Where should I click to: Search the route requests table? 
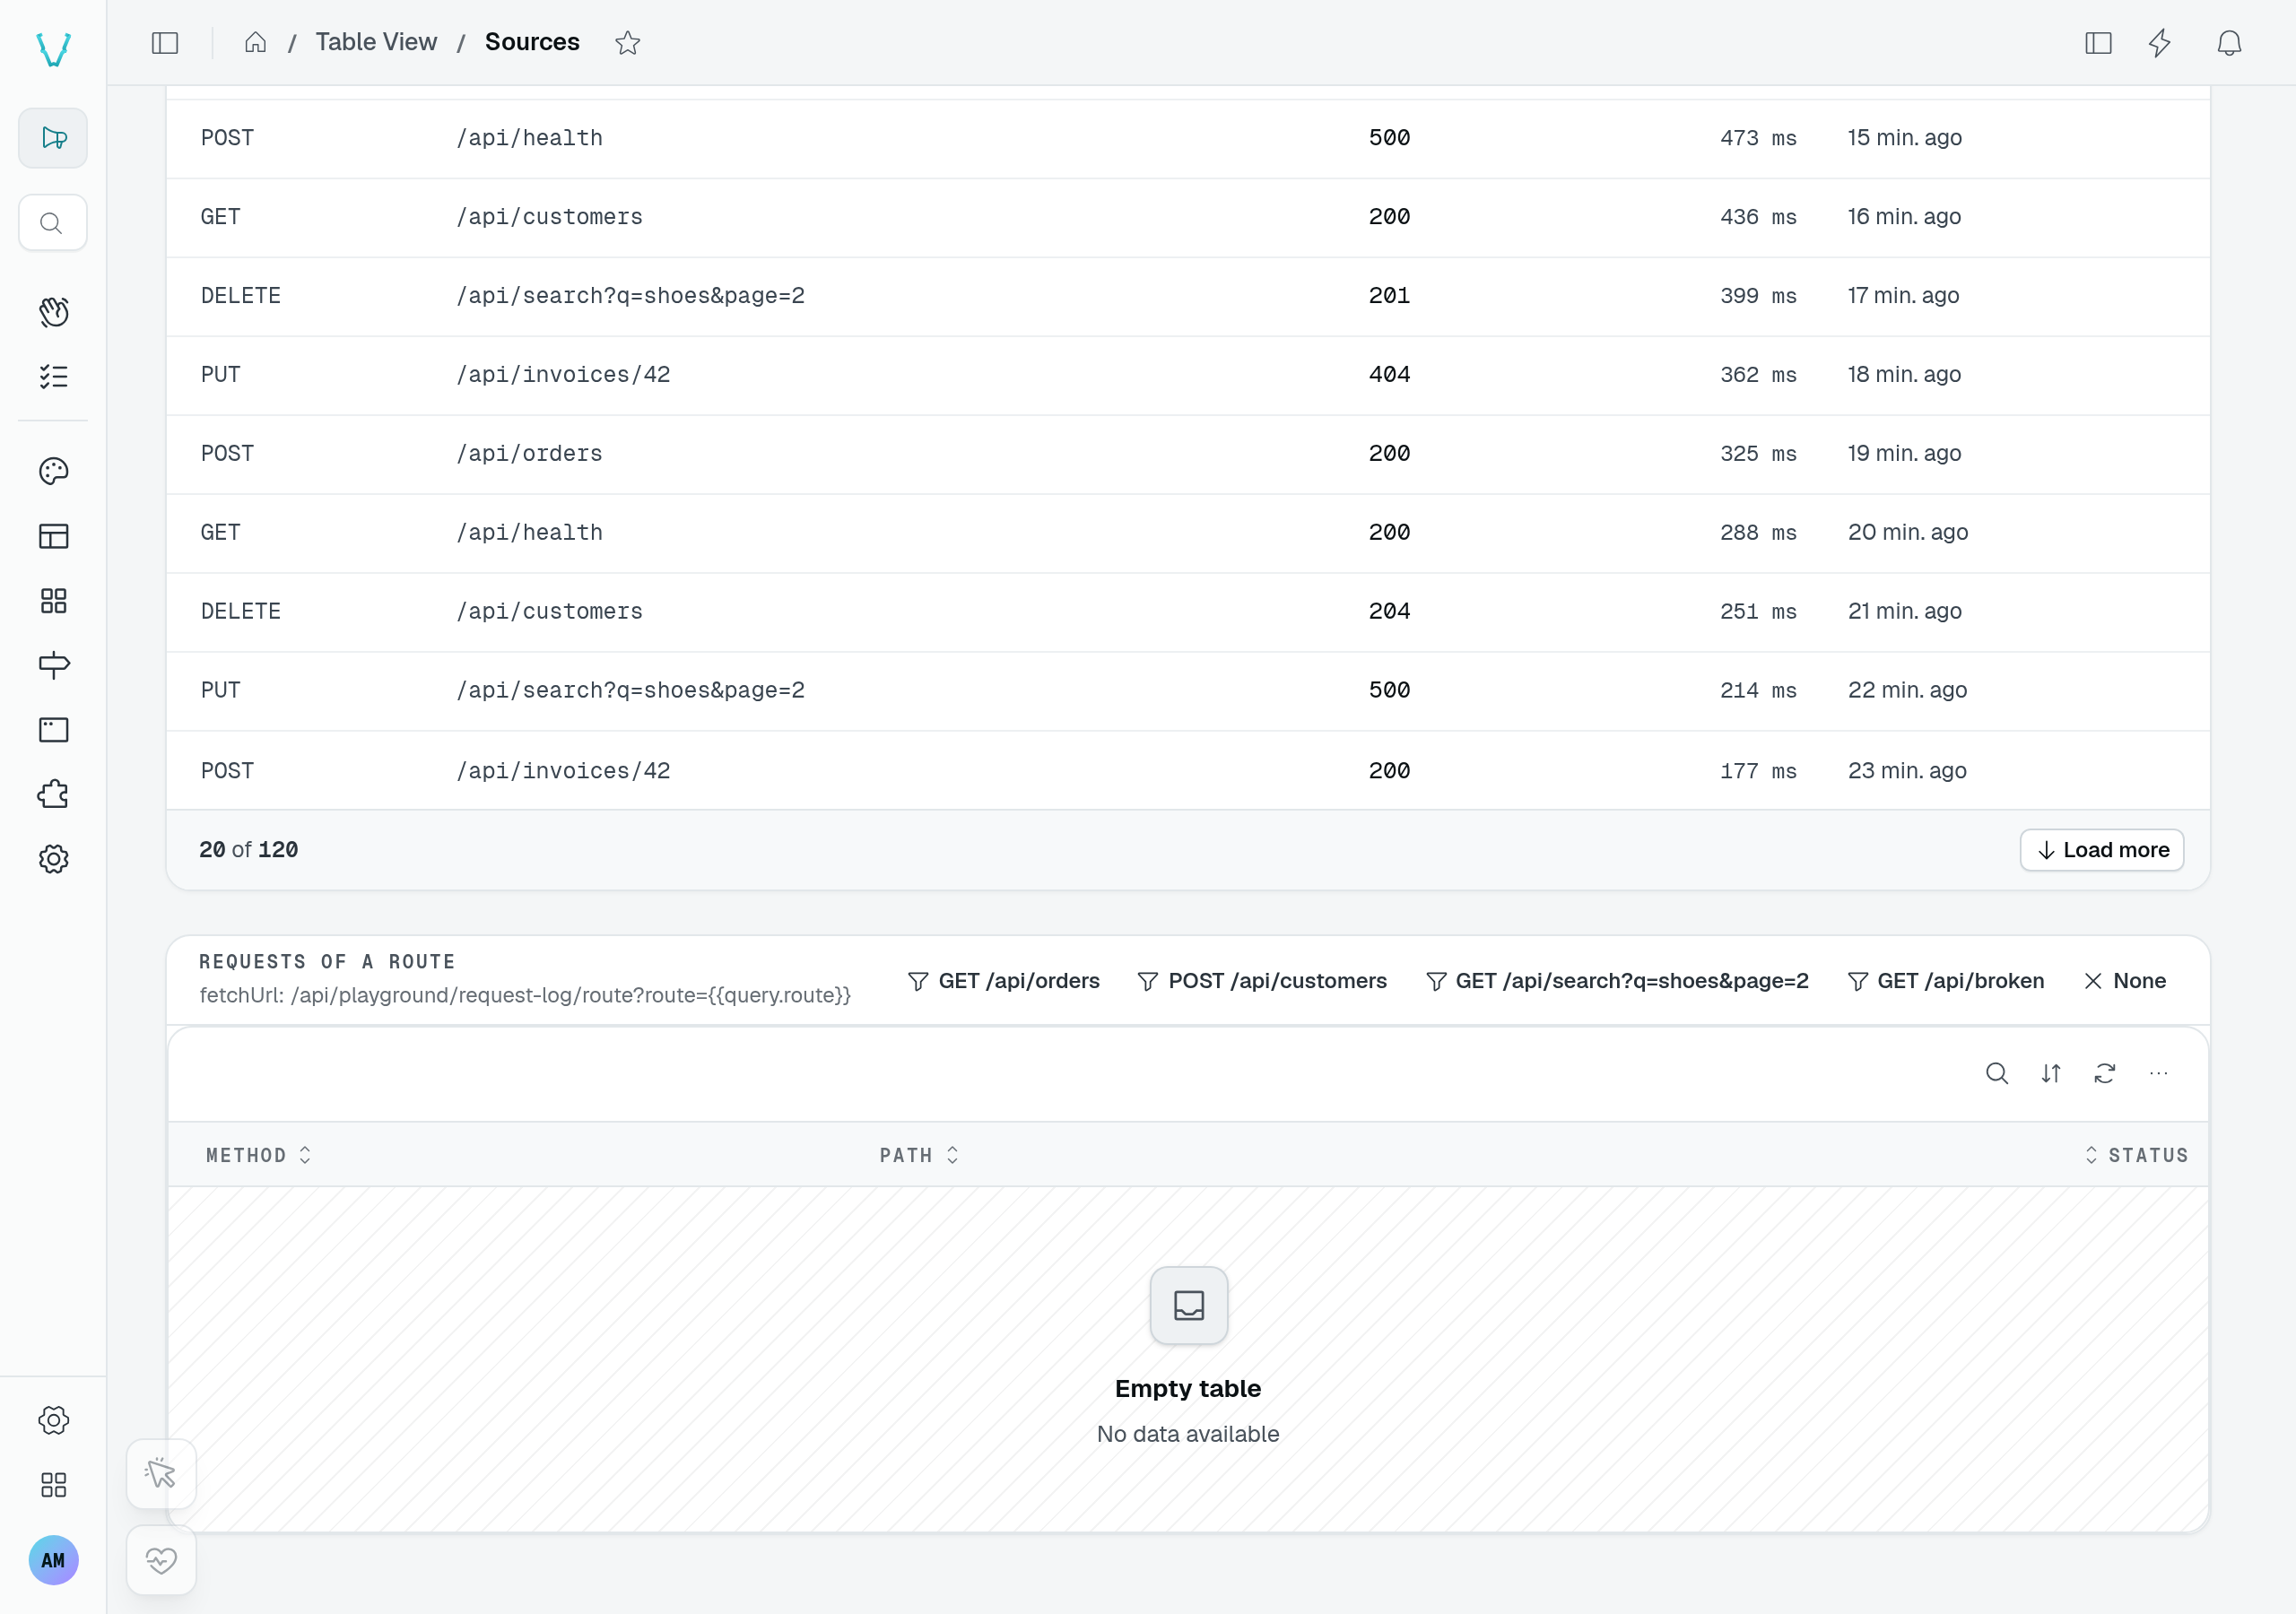click(1996, 1073)
